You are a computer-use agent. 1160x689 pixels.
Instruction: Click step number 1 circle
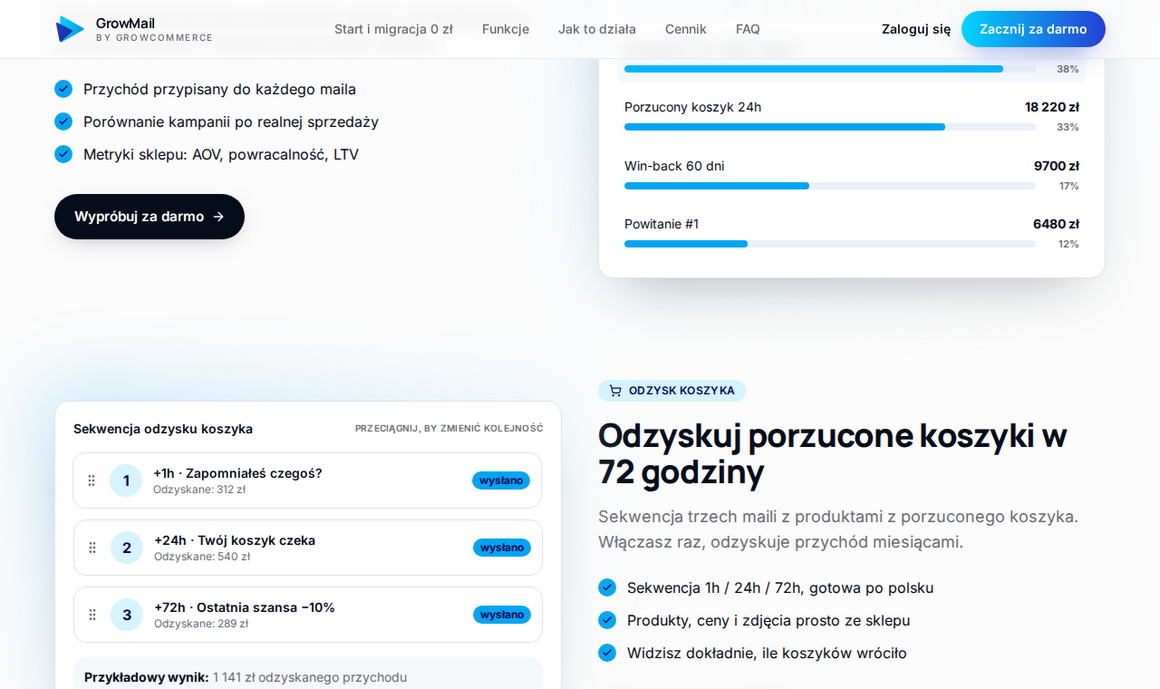point(126,480)
